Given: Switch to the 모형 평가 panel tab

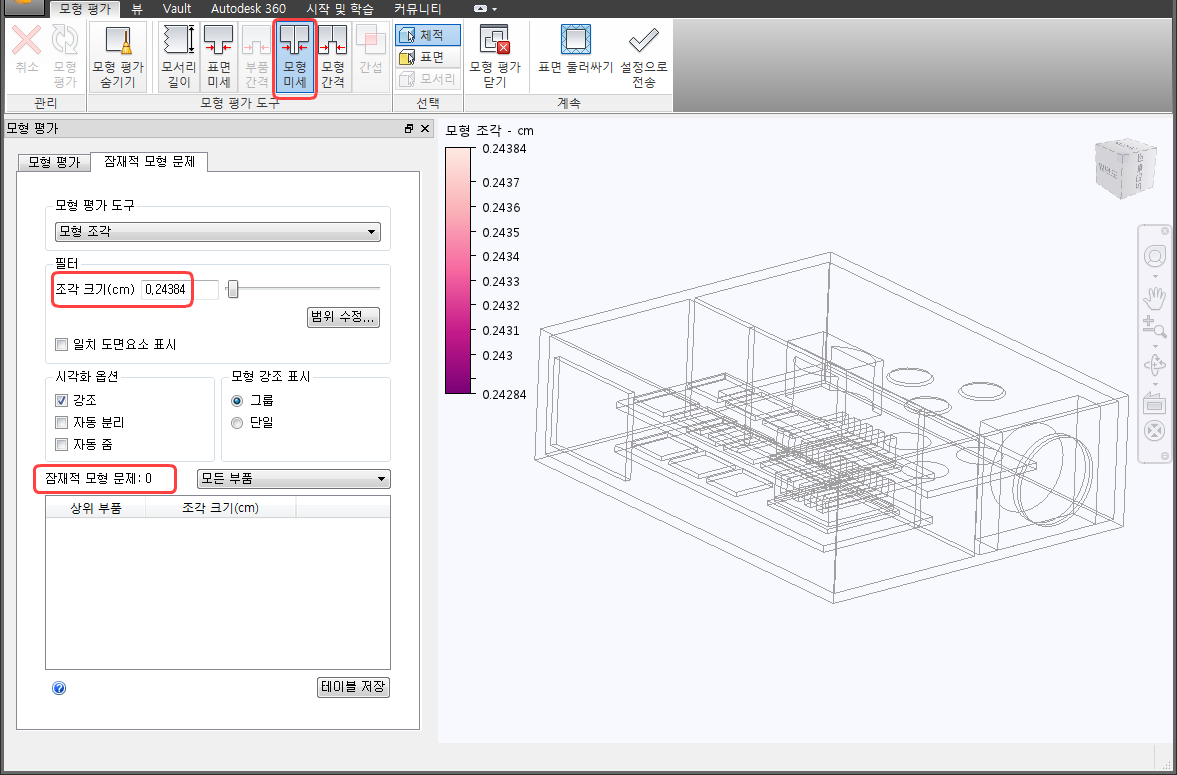Looking at the screenshot, I should 54,161.
